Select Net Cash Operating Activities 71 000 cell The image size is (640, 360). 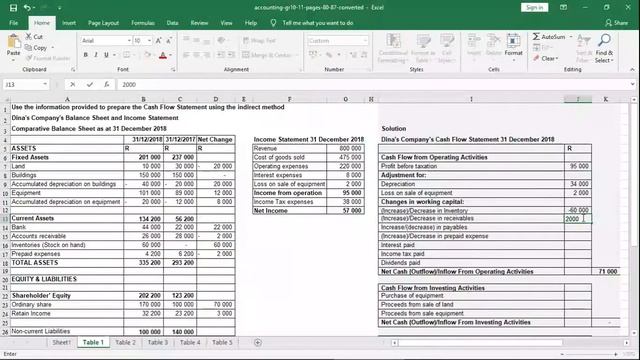(x=606, y=271)
